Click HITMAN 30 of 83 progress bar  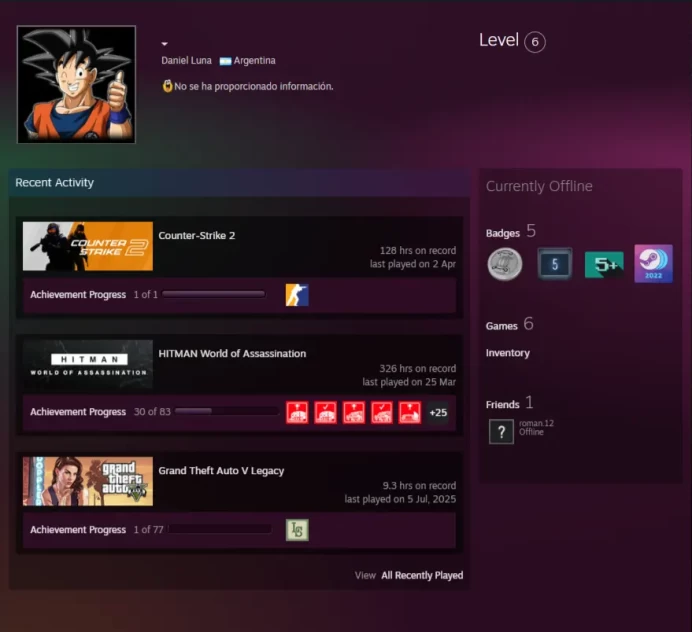click(x=227, y=411)
